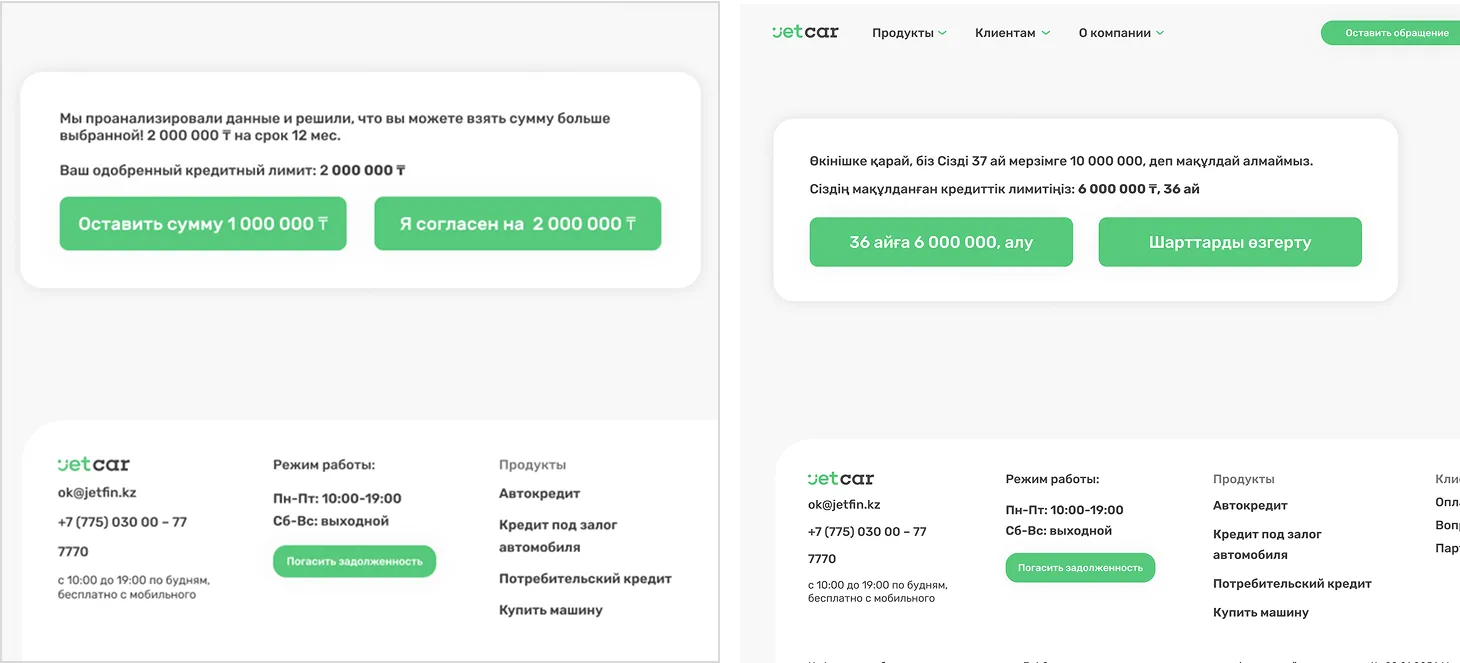The height and width of the screenshot is (663, 1460).
Task: Open the Автокредит link in left footer
Action: tap(539, 493)
